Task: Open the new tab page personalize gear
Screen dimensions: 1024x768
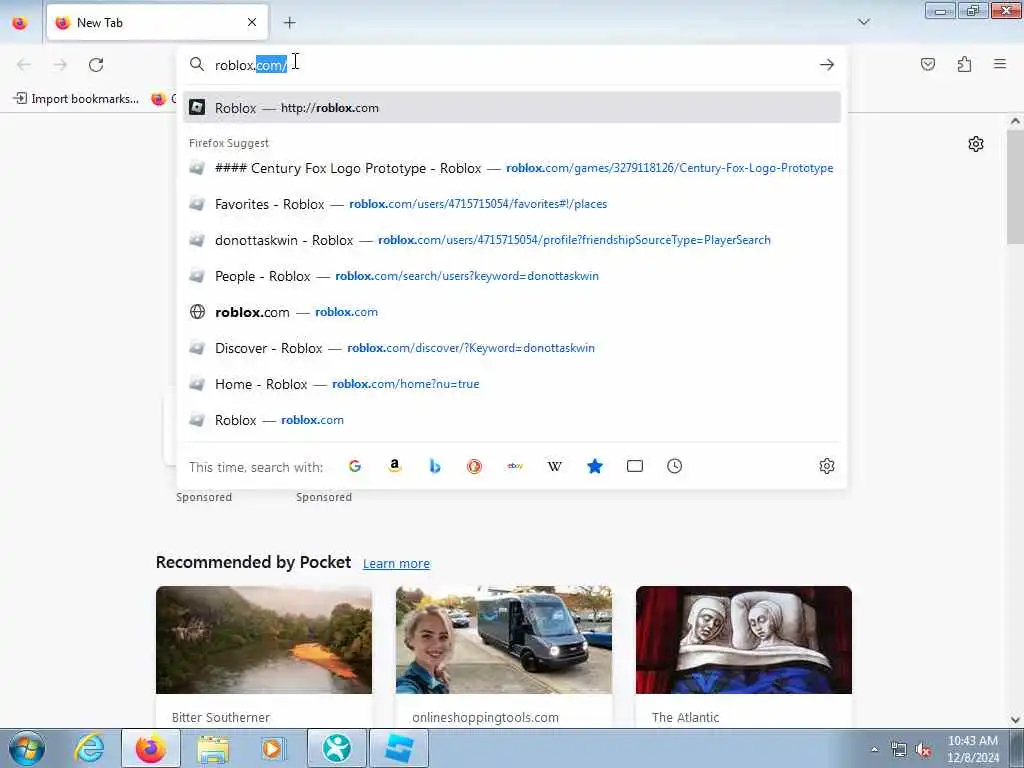Action: [976, 144]
